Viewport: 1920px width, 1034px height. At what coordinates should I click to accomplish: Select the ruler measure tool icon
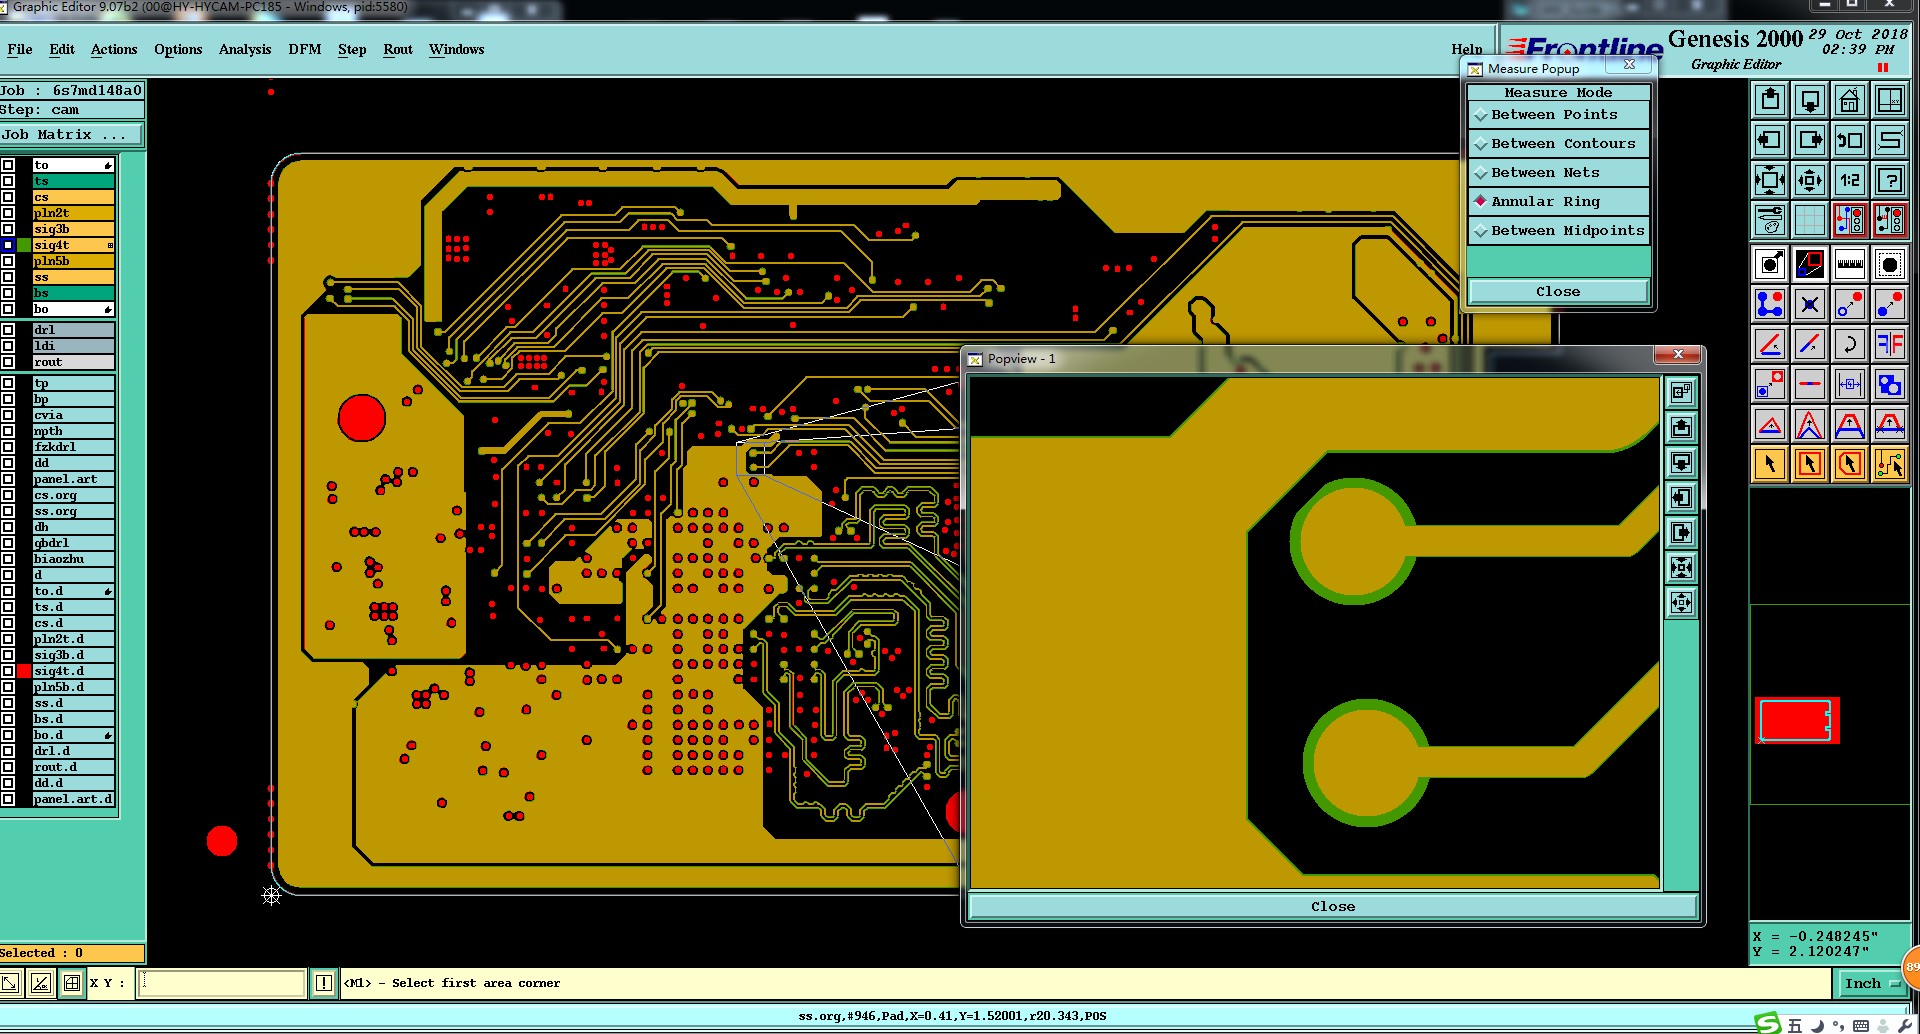click(x=1849, y=264)
